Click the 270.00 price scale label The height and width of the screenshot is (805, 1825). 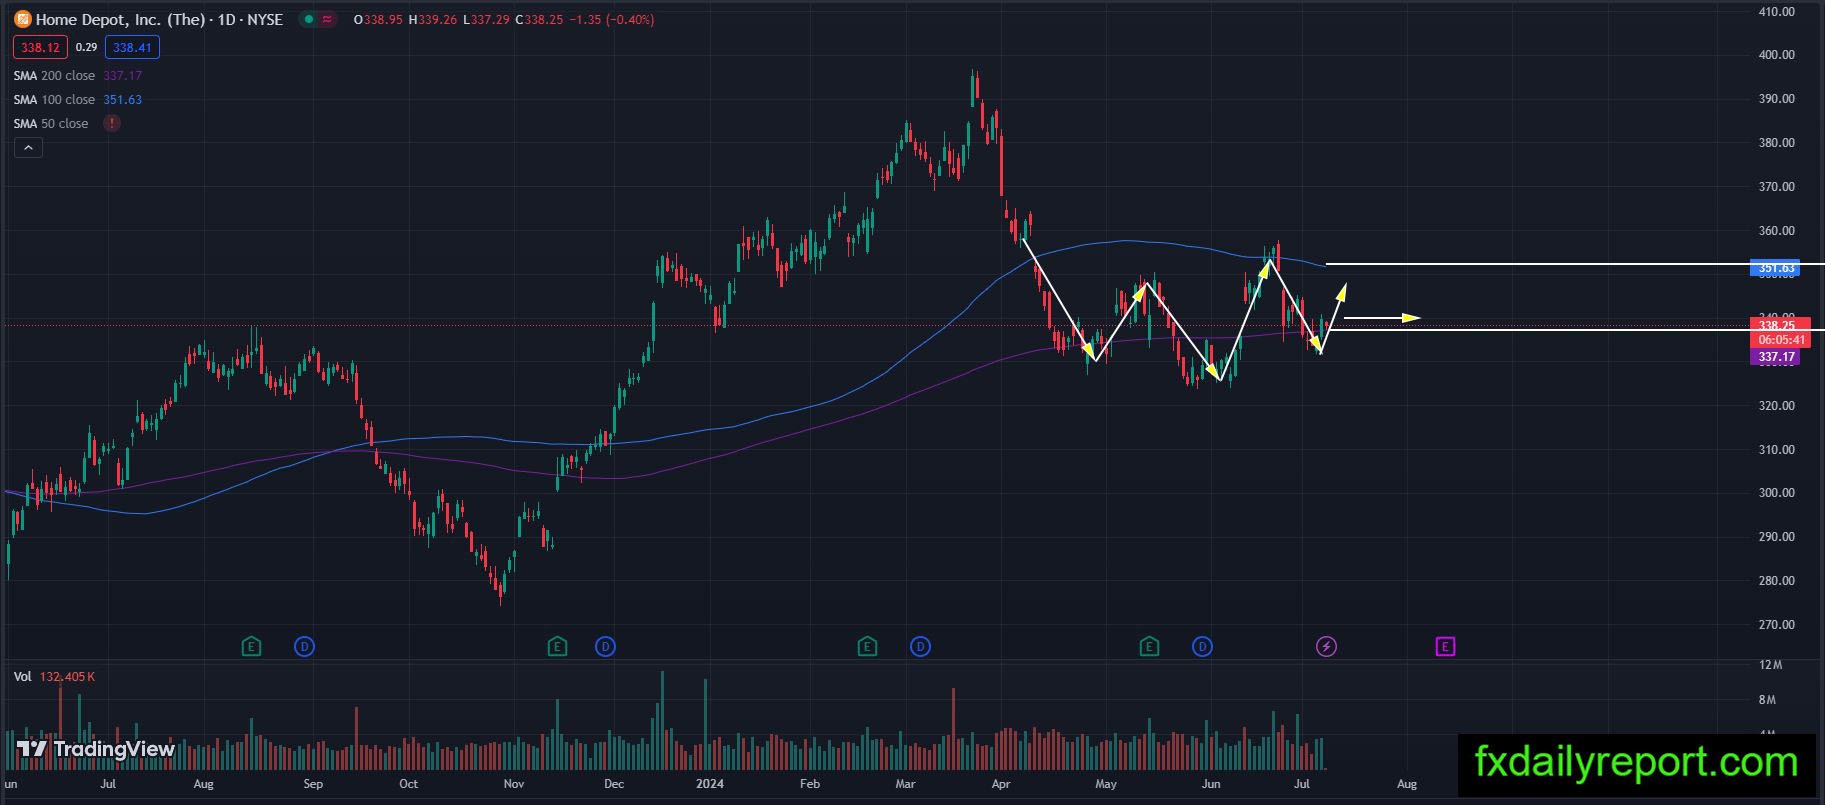(1776, 625)
